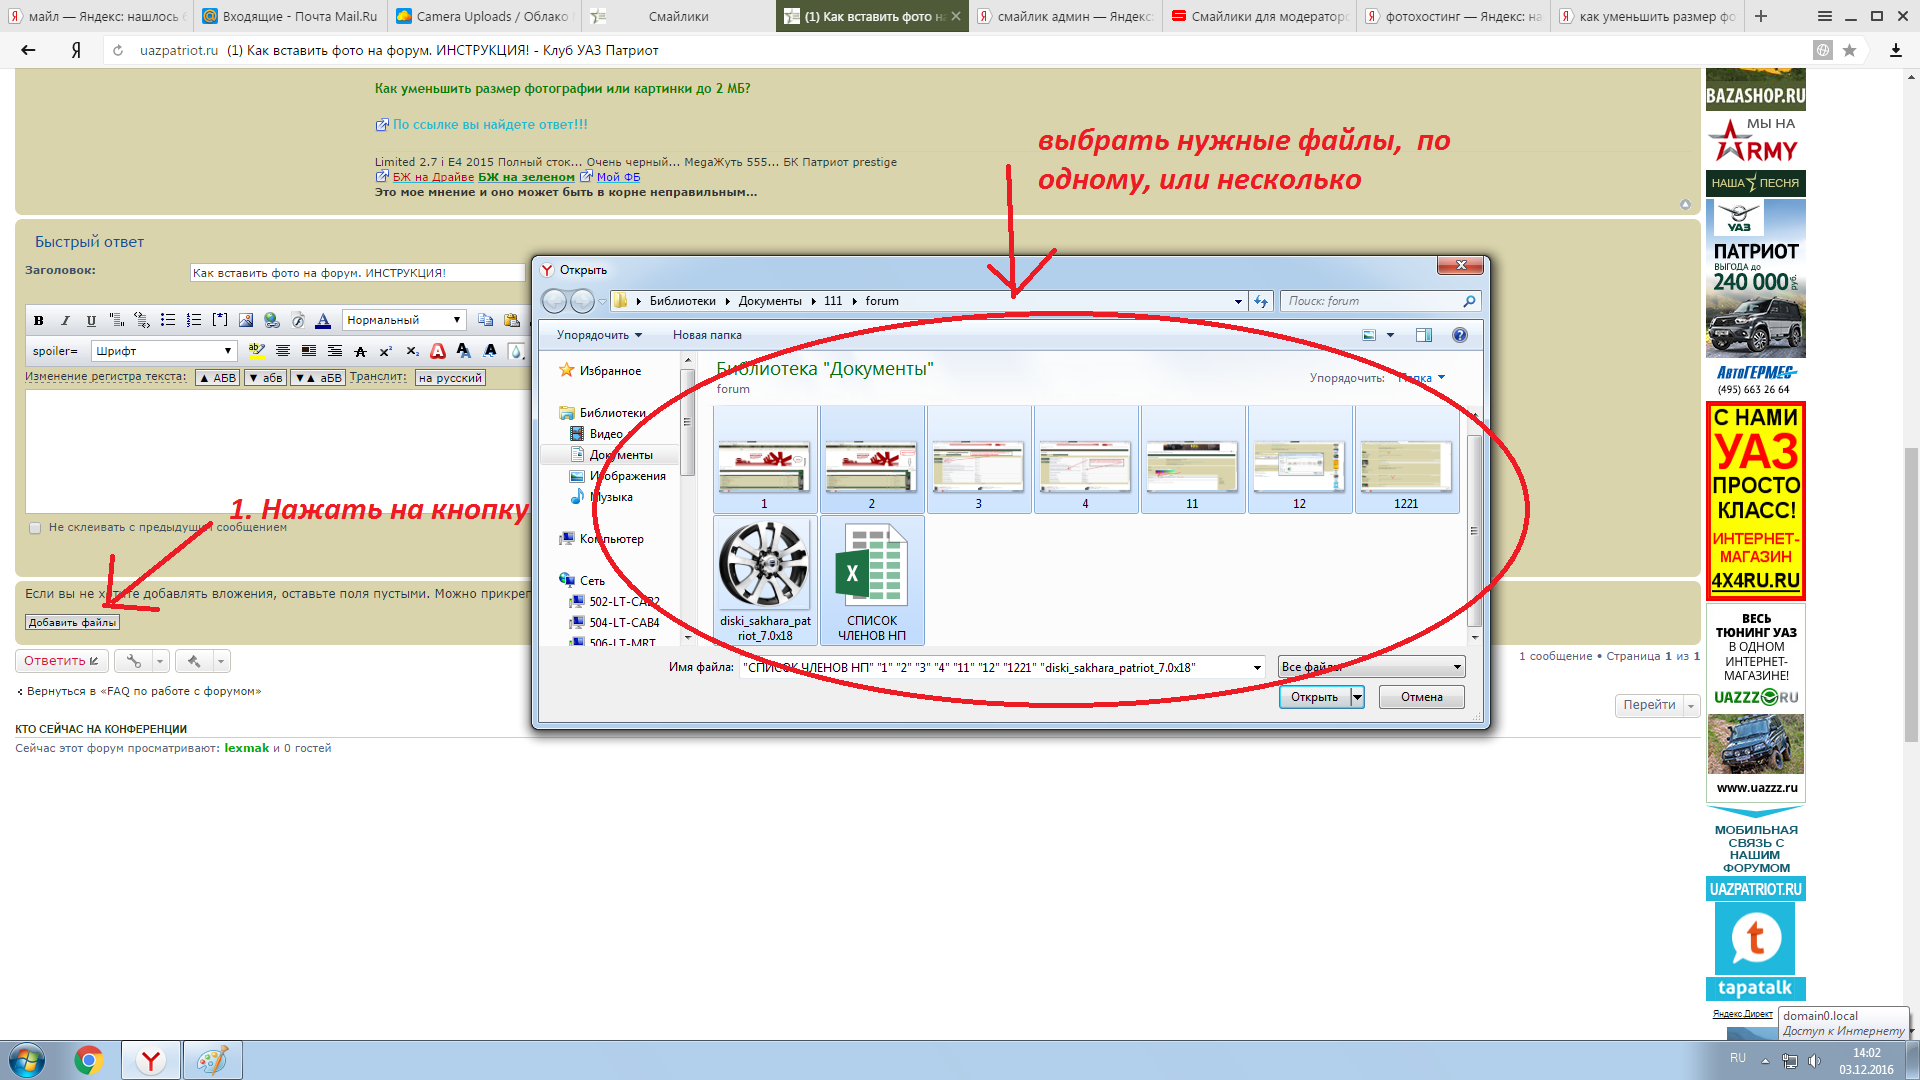
Task: Click the 'Добавить файлы' button
Action: click(x=72, y=622)
